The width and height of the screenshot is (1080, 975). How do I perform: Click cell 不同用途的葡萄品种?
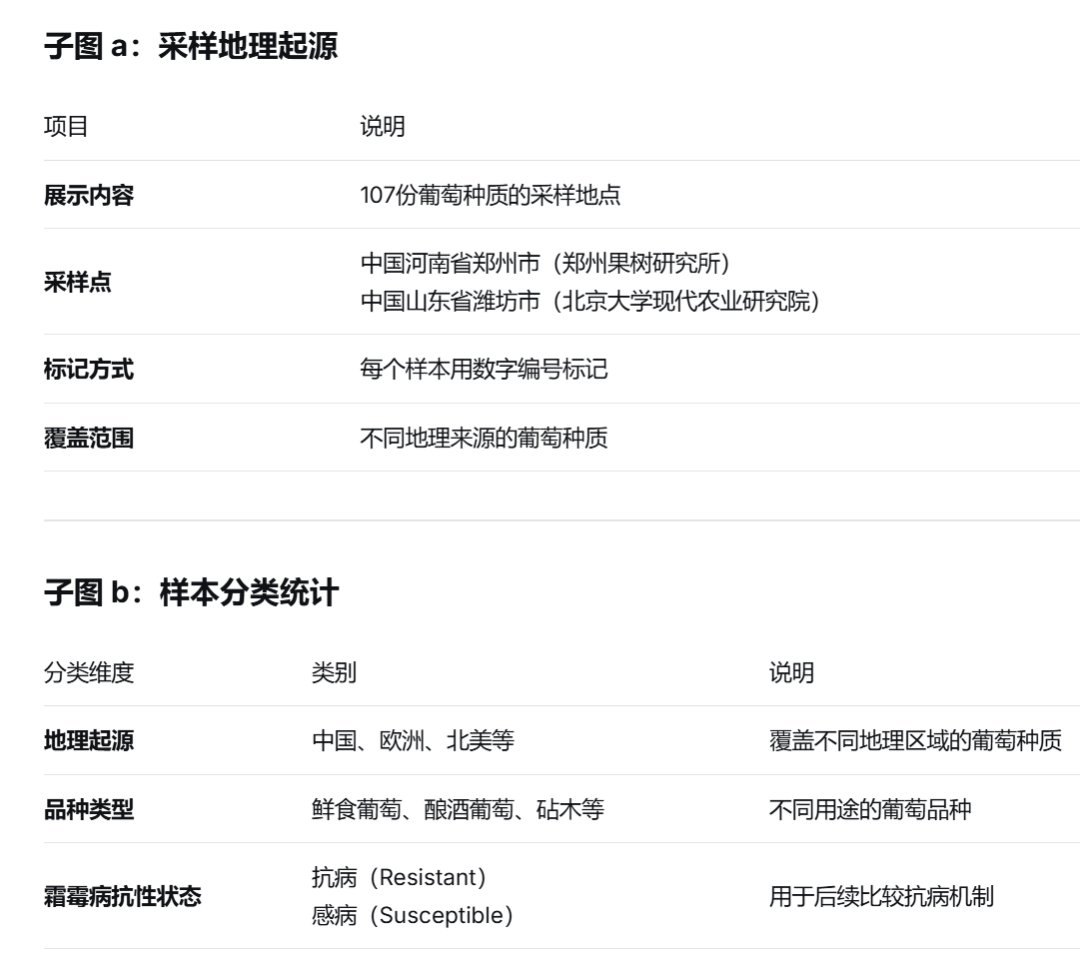click(x=871, y=810)
